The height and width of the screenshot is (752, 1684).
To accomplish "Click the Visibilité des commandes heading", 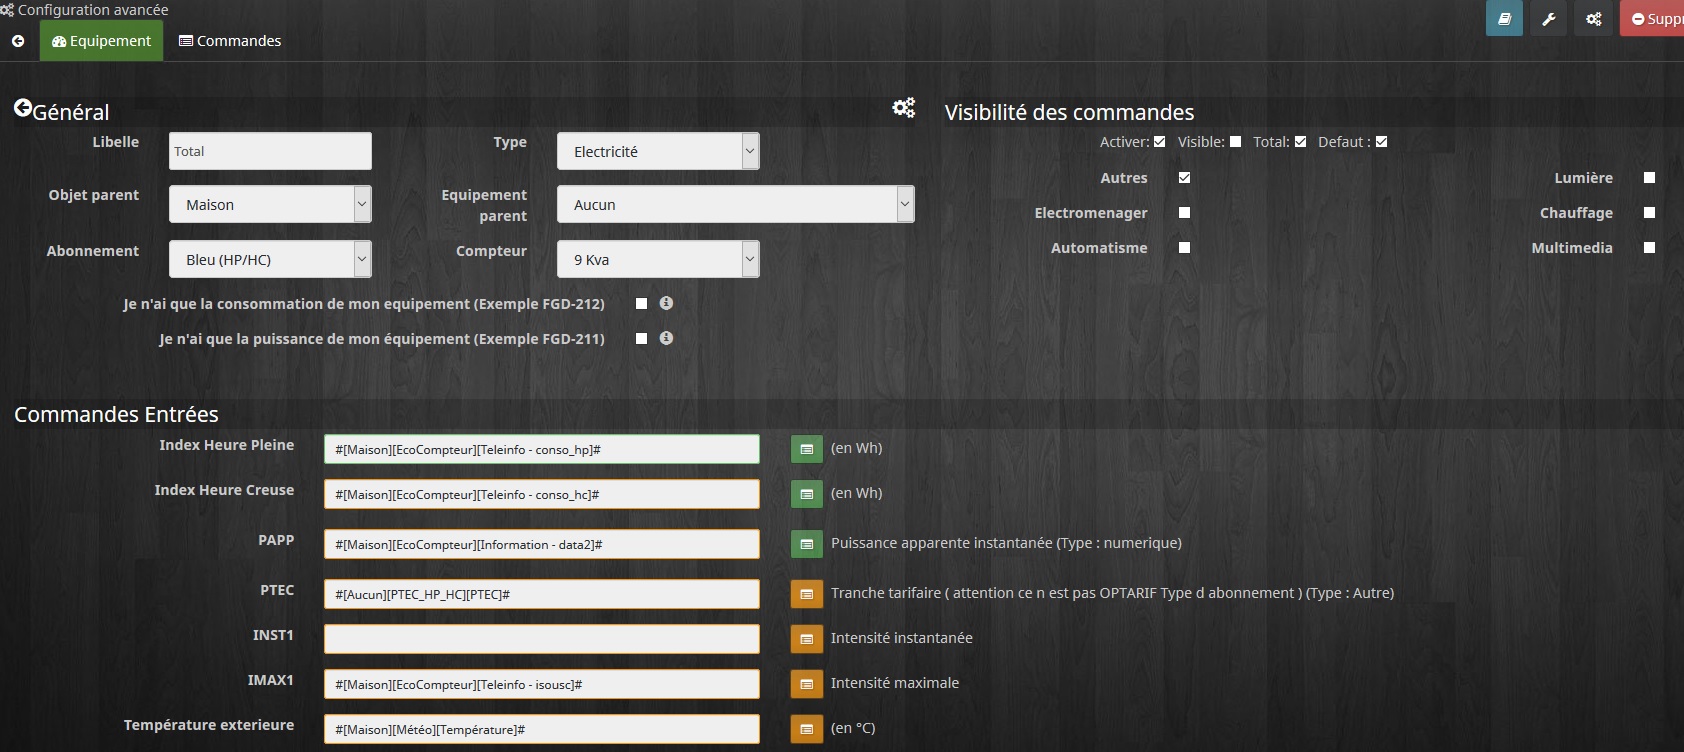I will [1069, 112].
